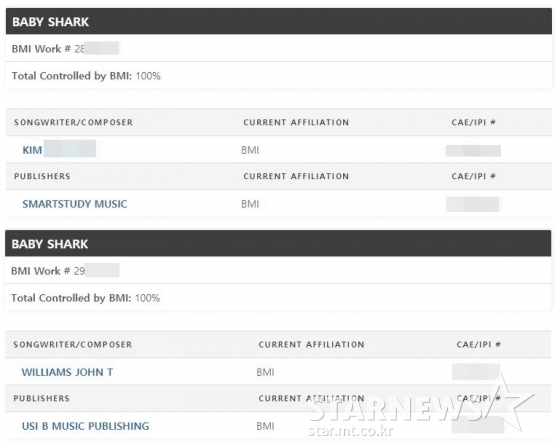Click PUBLISHERS column header above SMARTSTUDY MUSIC
This screenshot has height=445, width=560.
tap(42, 176)
